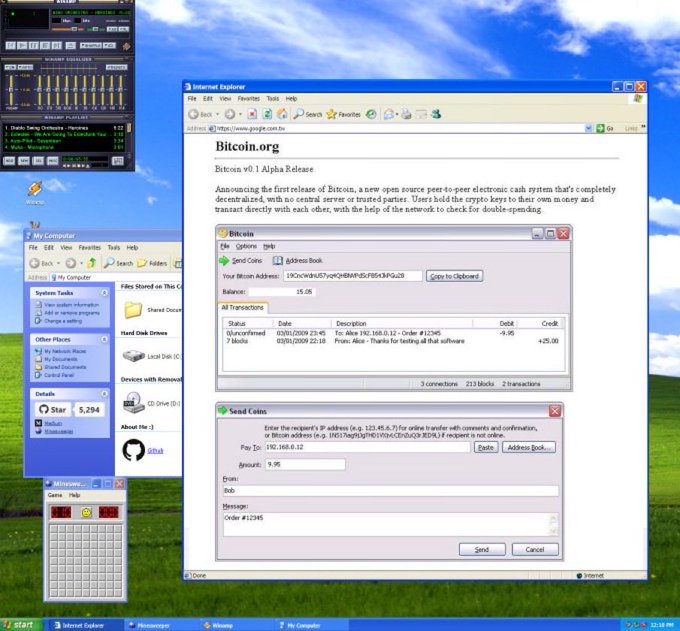Click the Winamp balance slider
The image size is (680, 631).
[x=96, y=29]
